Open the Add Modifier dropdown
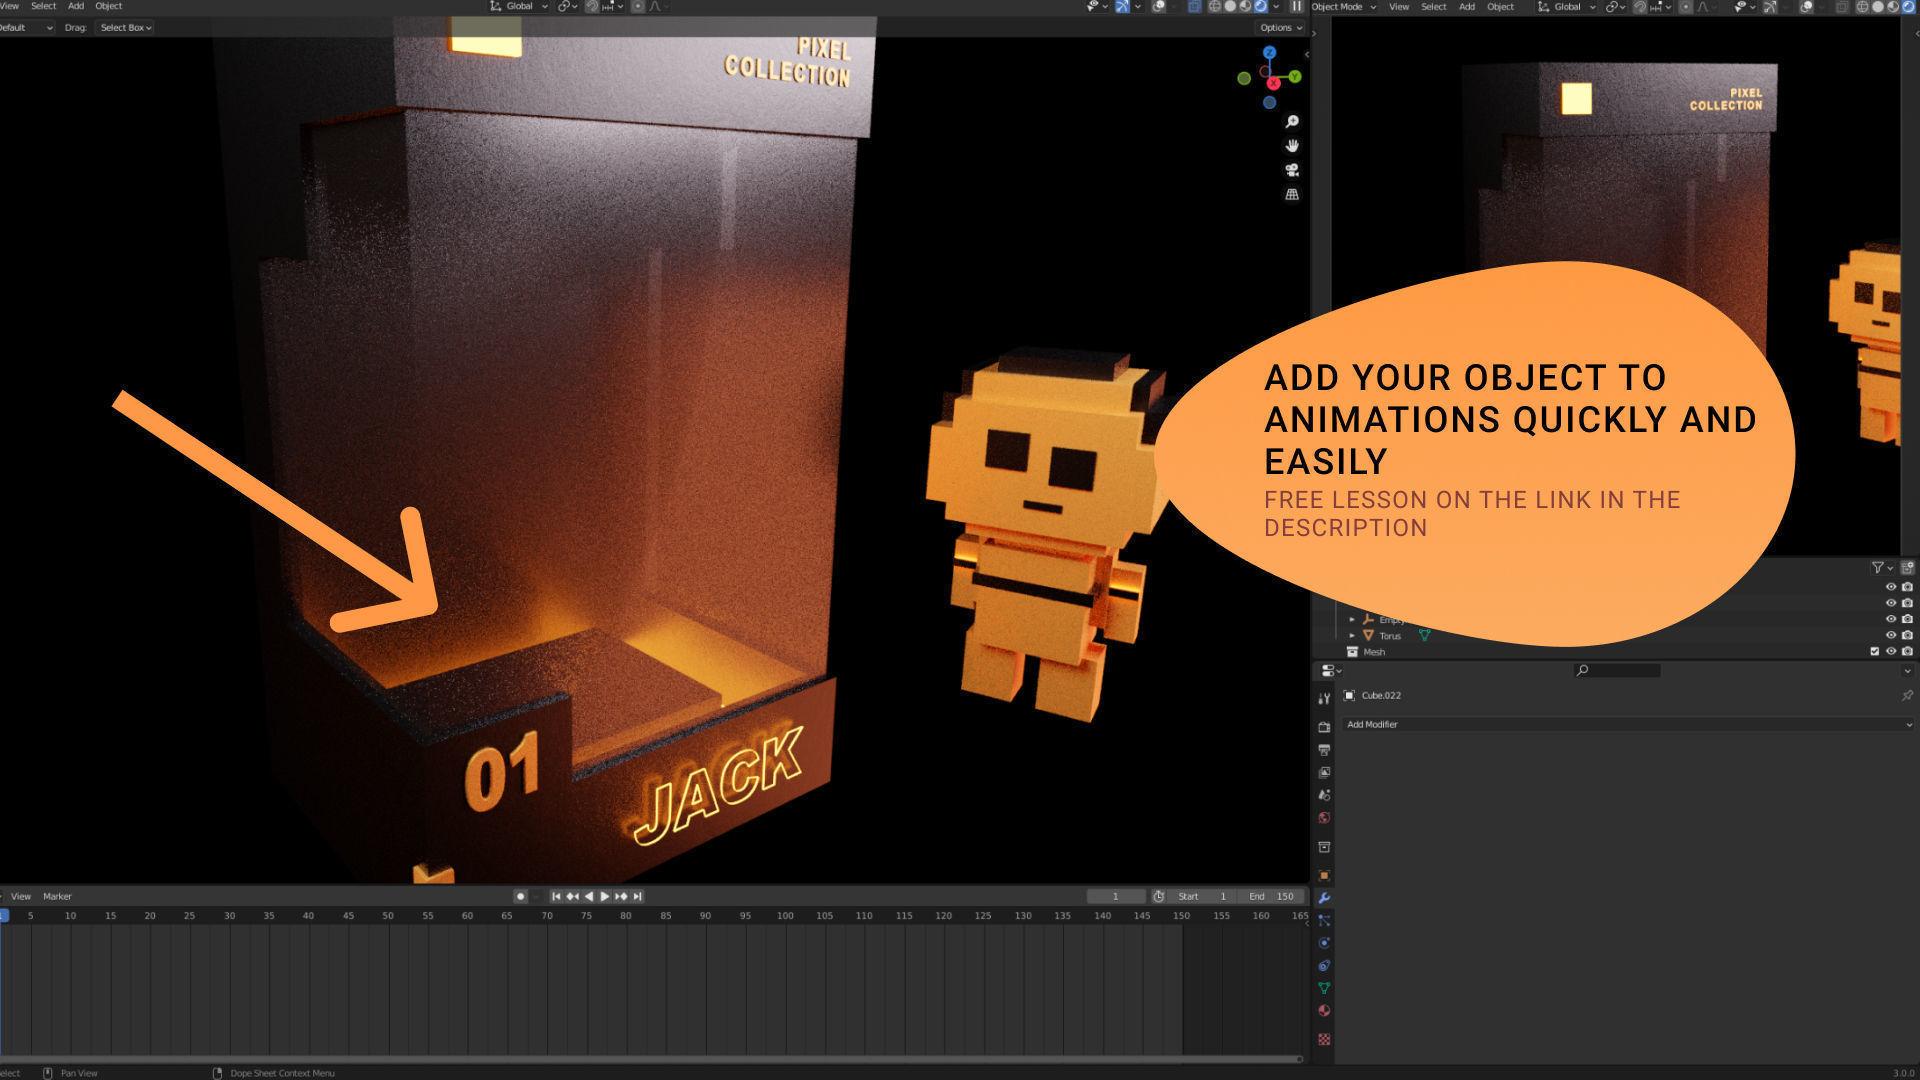The height and width of the screenshot is (1080, 1920). point(1627,724)
